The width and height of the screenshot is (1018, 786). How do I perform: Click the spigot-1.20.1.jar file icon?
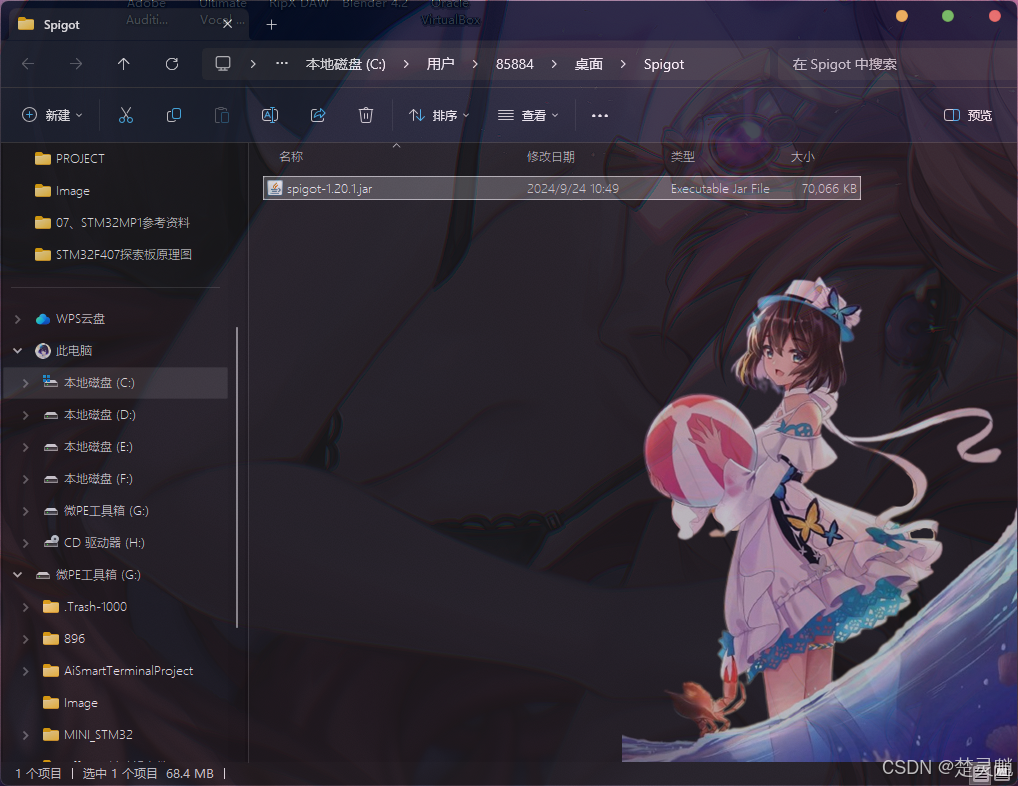(x=275, y=188)
